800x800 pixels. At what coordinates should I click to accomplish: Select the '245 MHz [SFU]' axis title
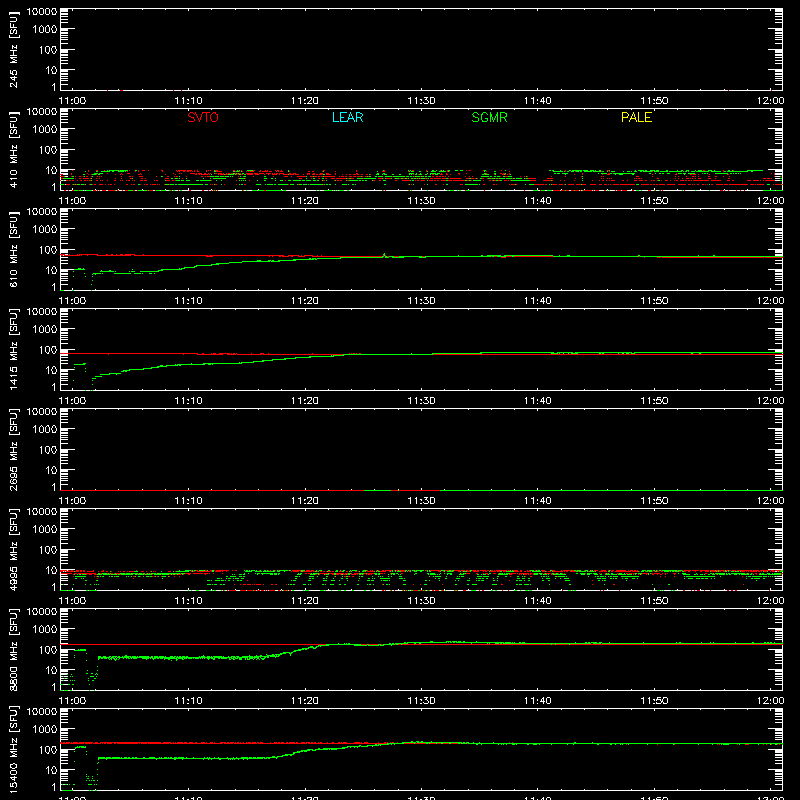tap(14, 49)
